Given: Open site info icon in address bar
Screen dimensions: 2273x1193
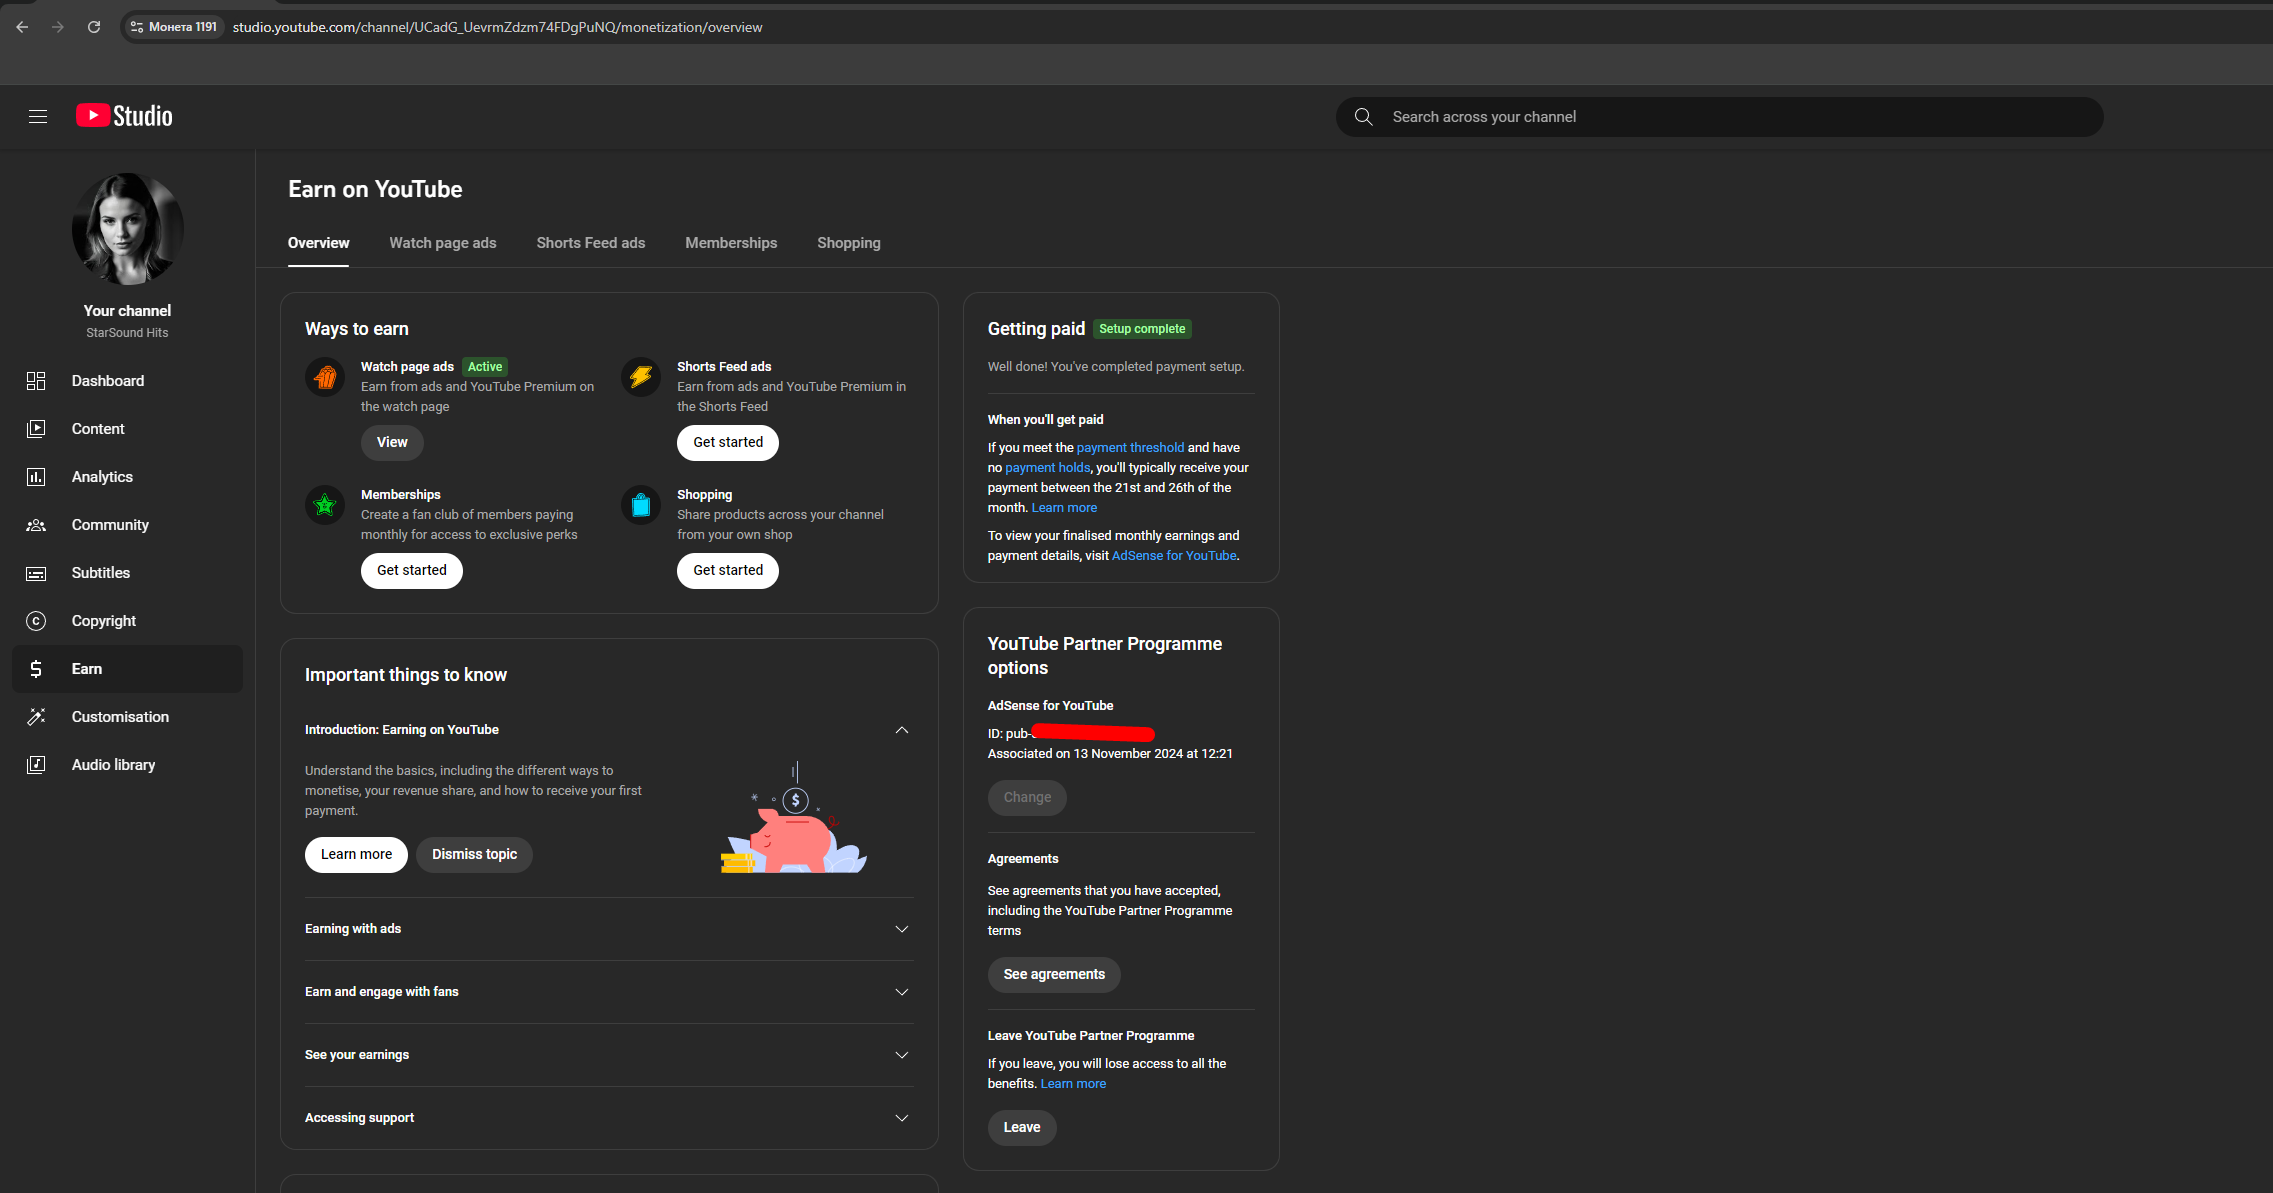Looking at the screenshot, I should click(x=137, y=27).
